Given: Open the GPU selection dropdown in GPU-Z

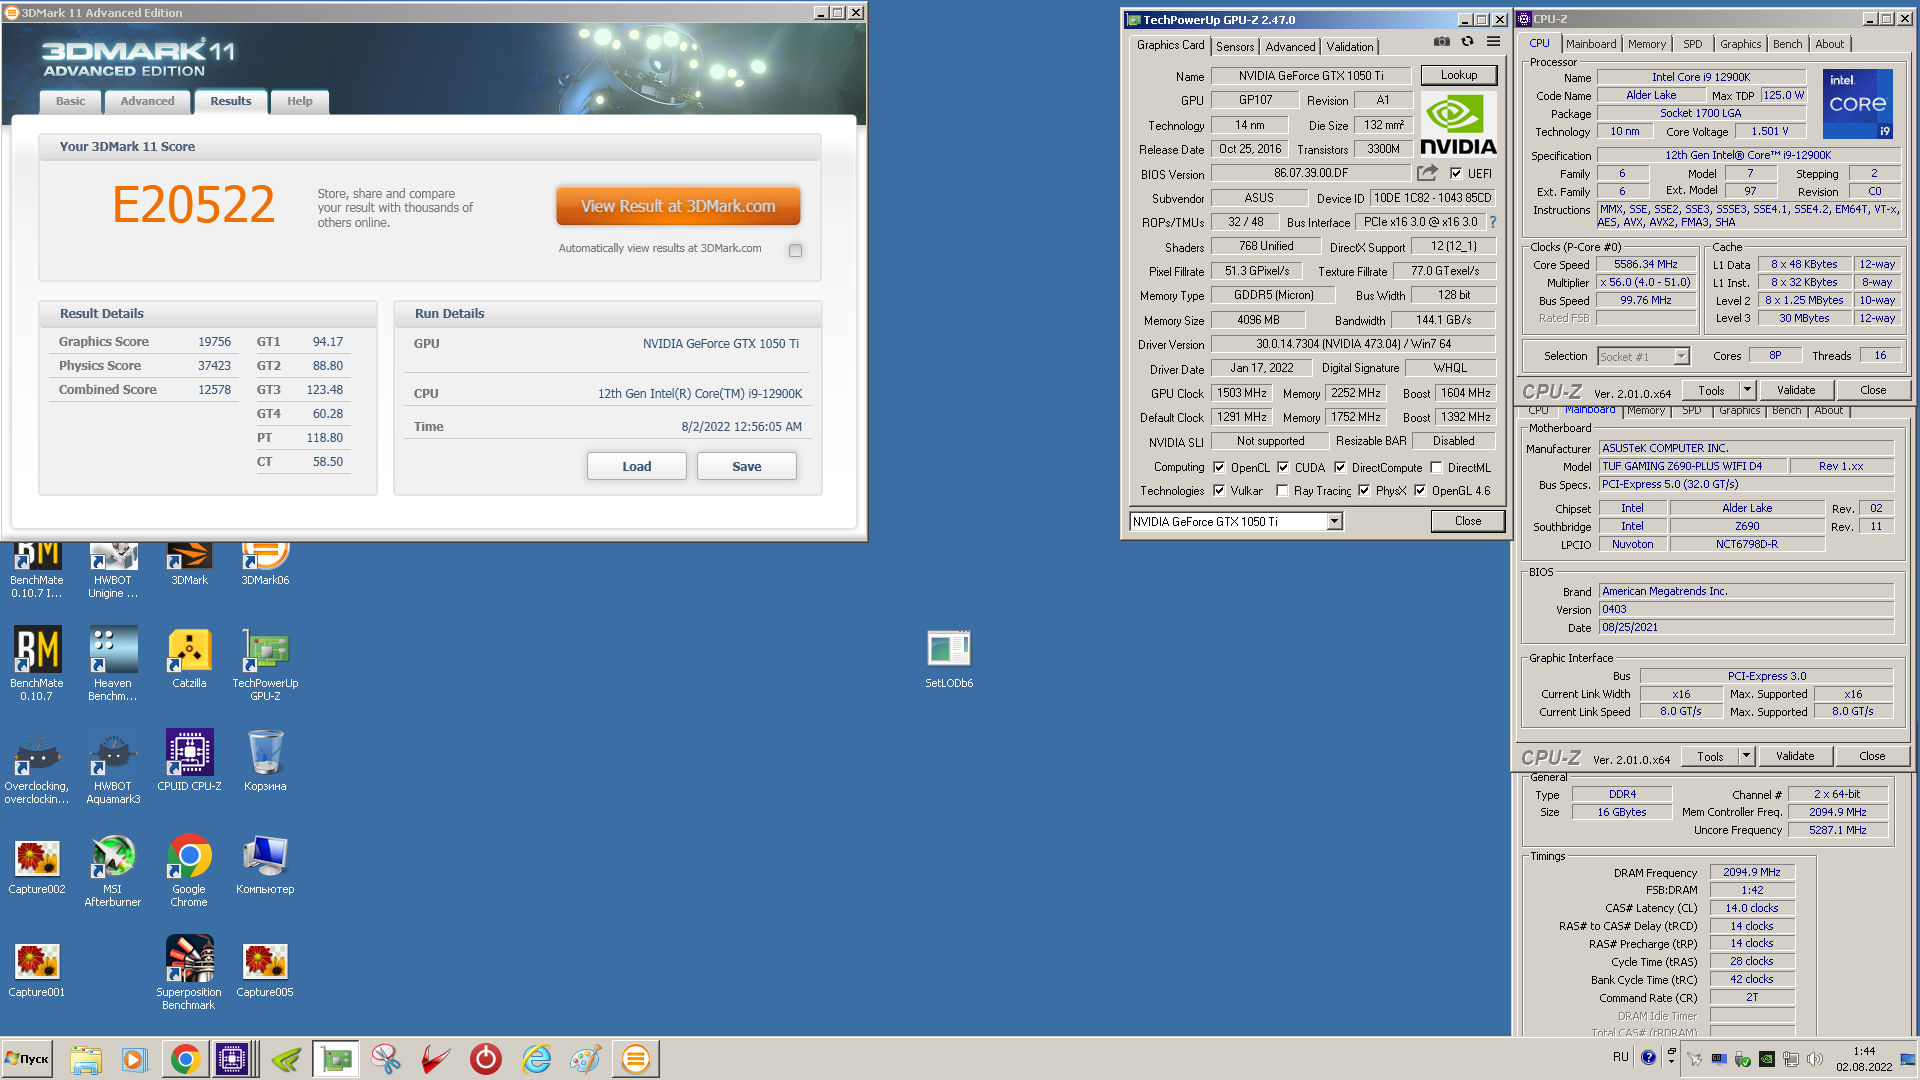Looking at the screenshot, I should (x=1334, y=521).
